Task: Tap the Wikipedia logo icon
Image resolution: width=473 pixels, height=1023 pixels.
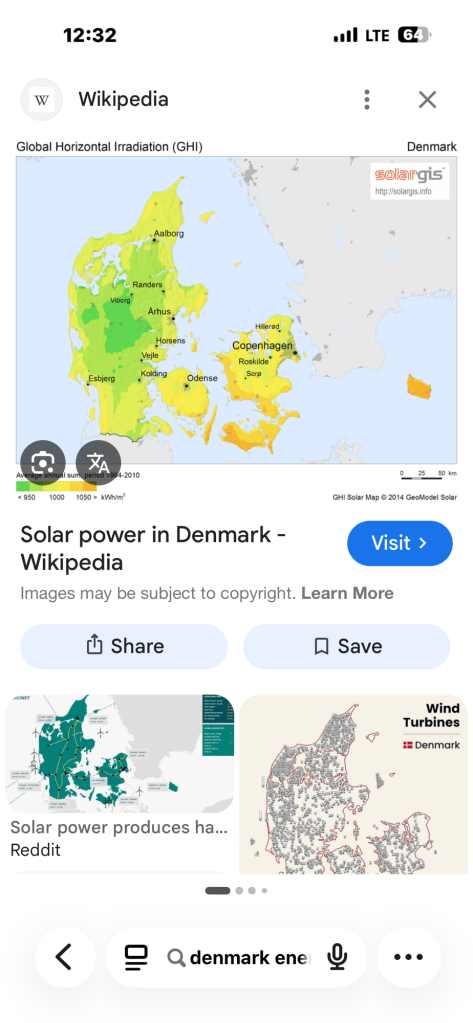Action: pos(42,100)
